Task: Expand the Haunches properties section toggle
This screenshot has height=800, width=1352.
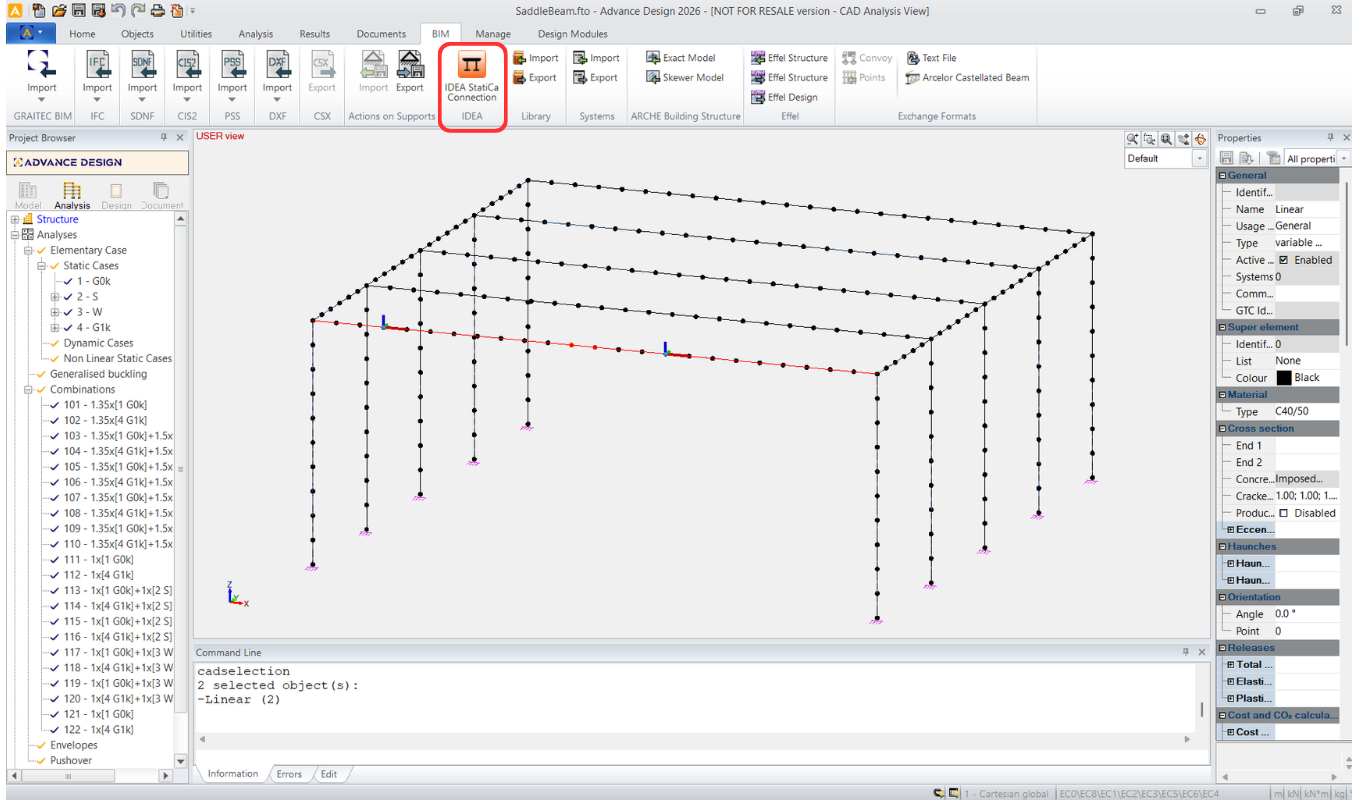Action: coord(1222,547)
